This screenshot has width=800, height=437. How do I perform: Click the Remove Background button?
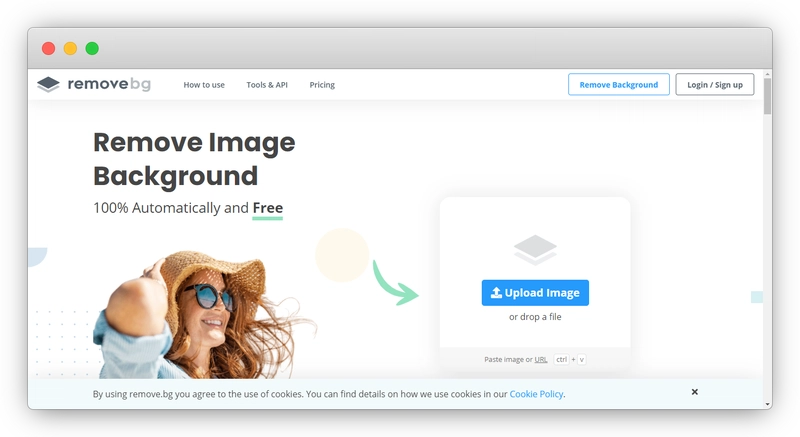[x=619, y=85]
